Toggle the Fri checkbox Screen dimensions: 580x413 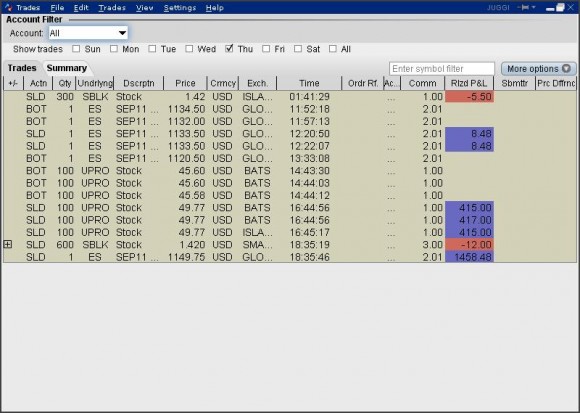266,49
